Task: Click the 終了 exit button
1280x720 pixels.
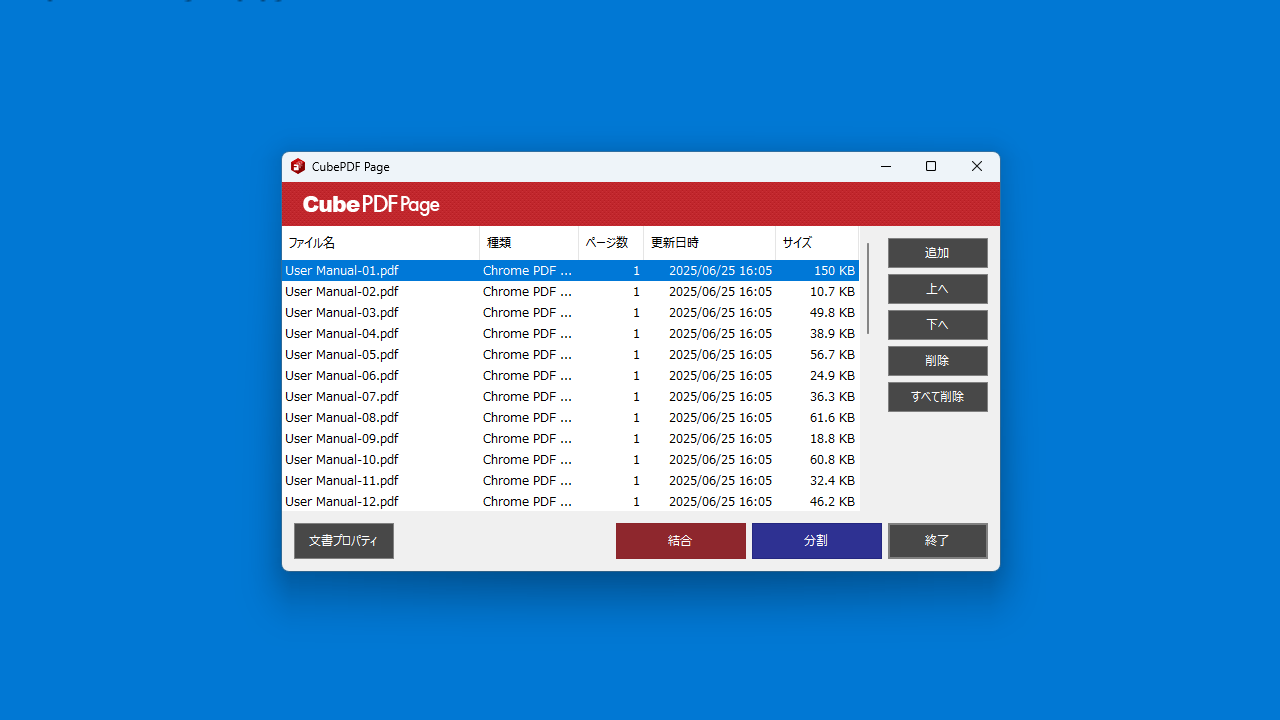Action: [x=938, y=541]
